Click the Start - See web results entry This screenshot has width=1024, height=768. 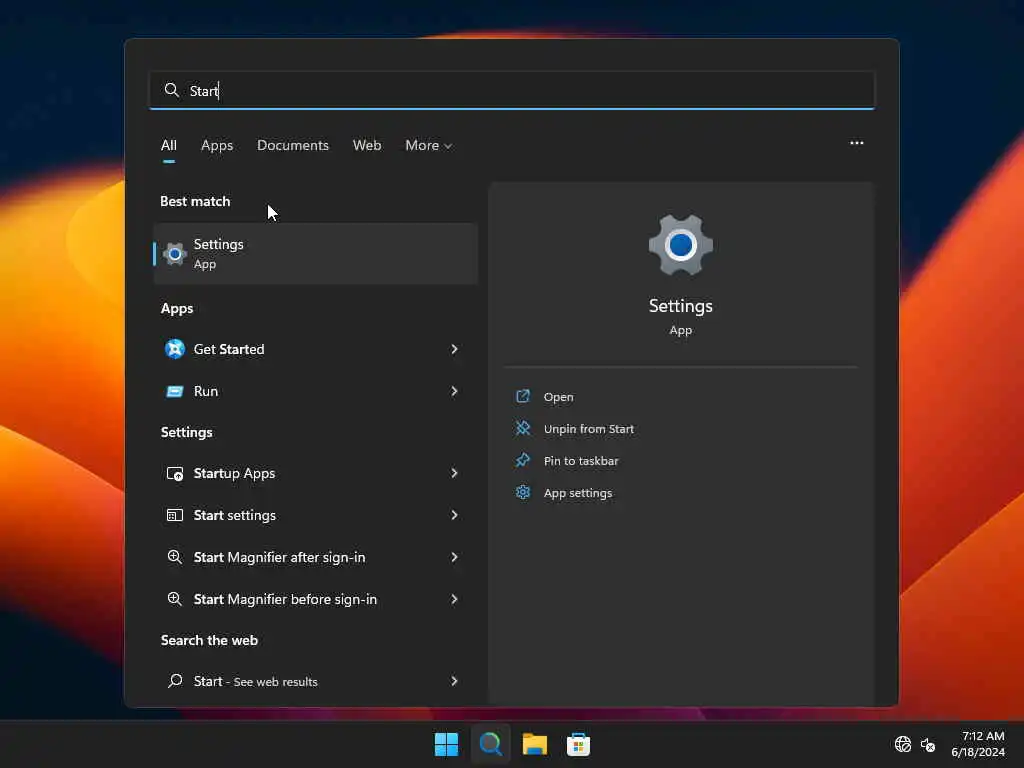coord(315,681)
